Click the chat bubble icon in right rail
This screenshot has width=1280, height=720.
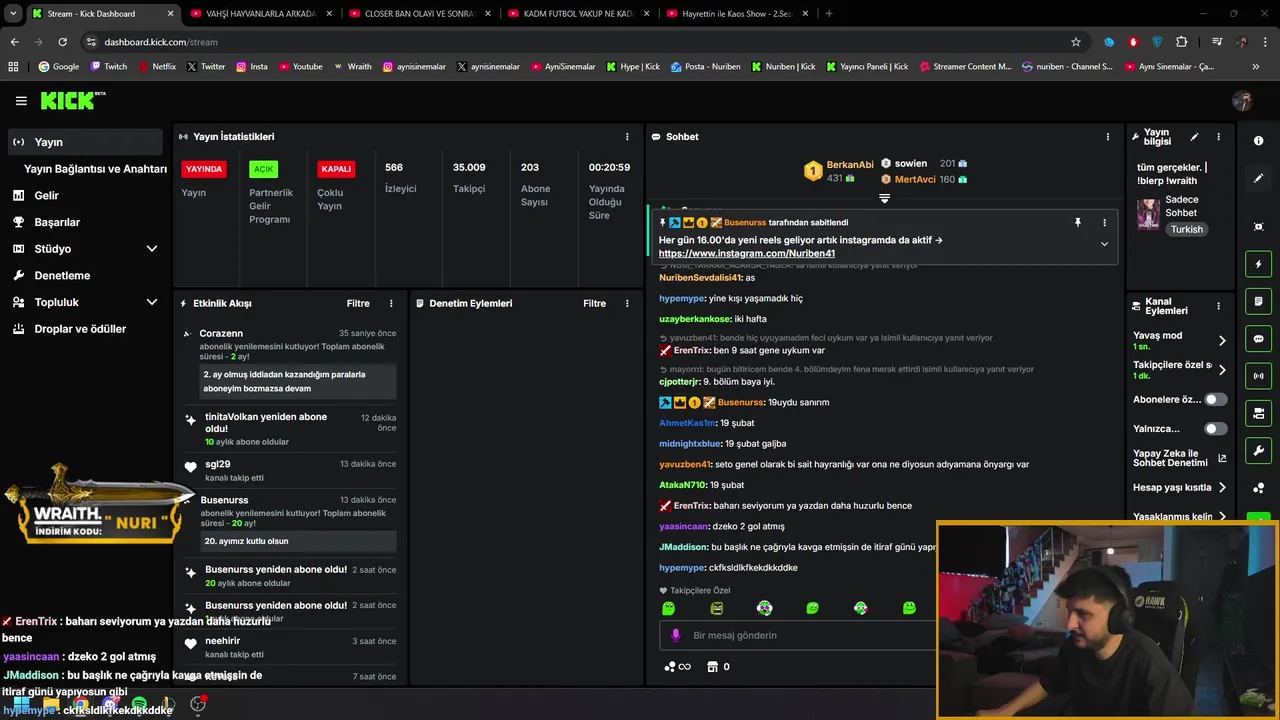point(1258,339)
